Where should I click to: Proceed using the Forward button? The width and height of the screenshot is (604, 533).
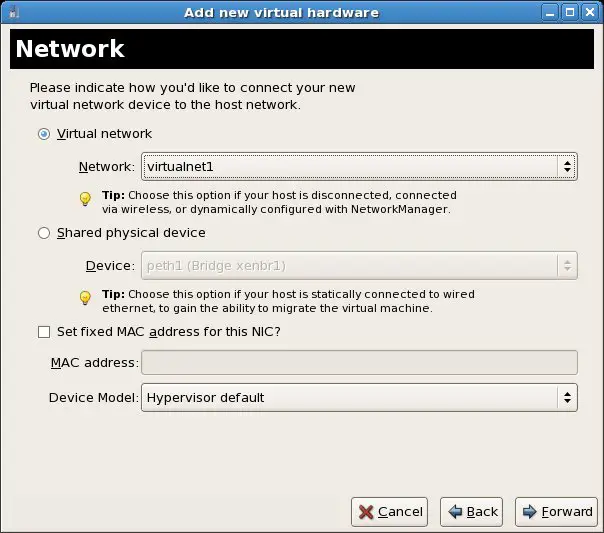[x=557, y=511]
